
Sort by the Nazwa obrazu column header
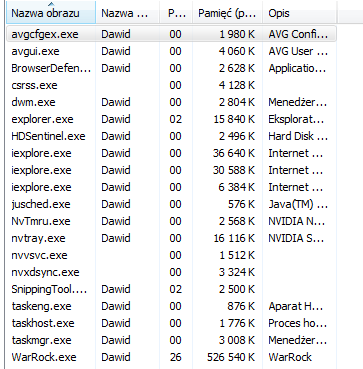pos(51,13)
